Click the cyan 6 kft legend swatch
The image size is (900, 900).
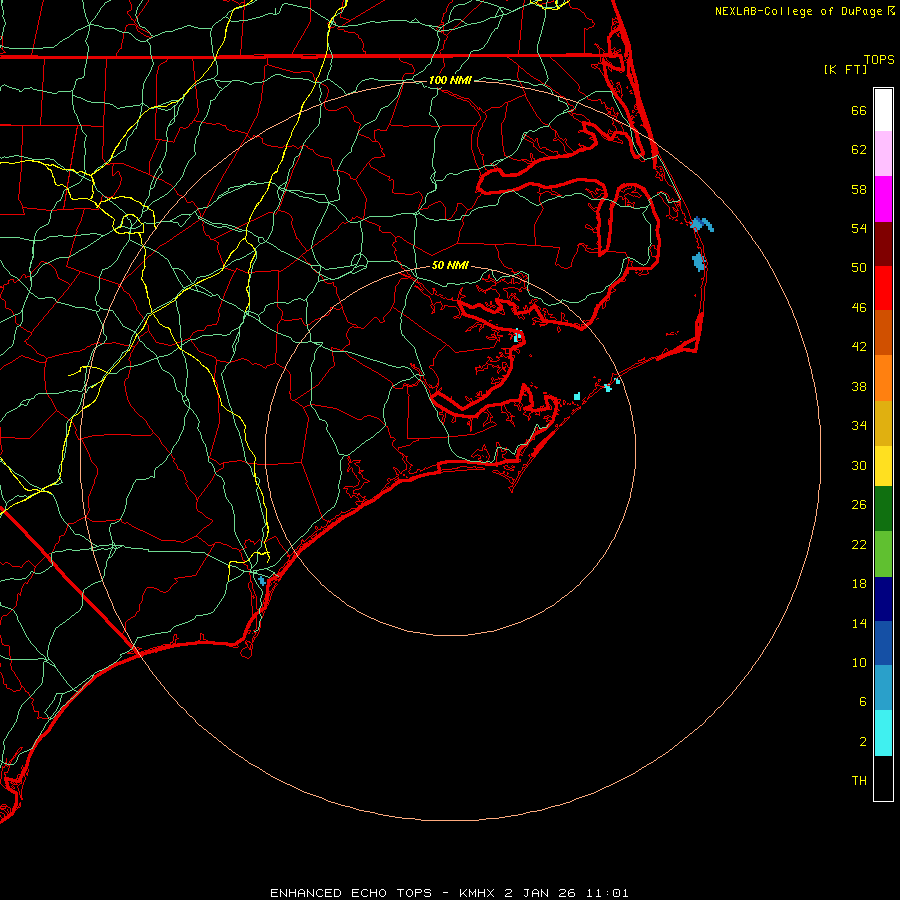[883, 733]
